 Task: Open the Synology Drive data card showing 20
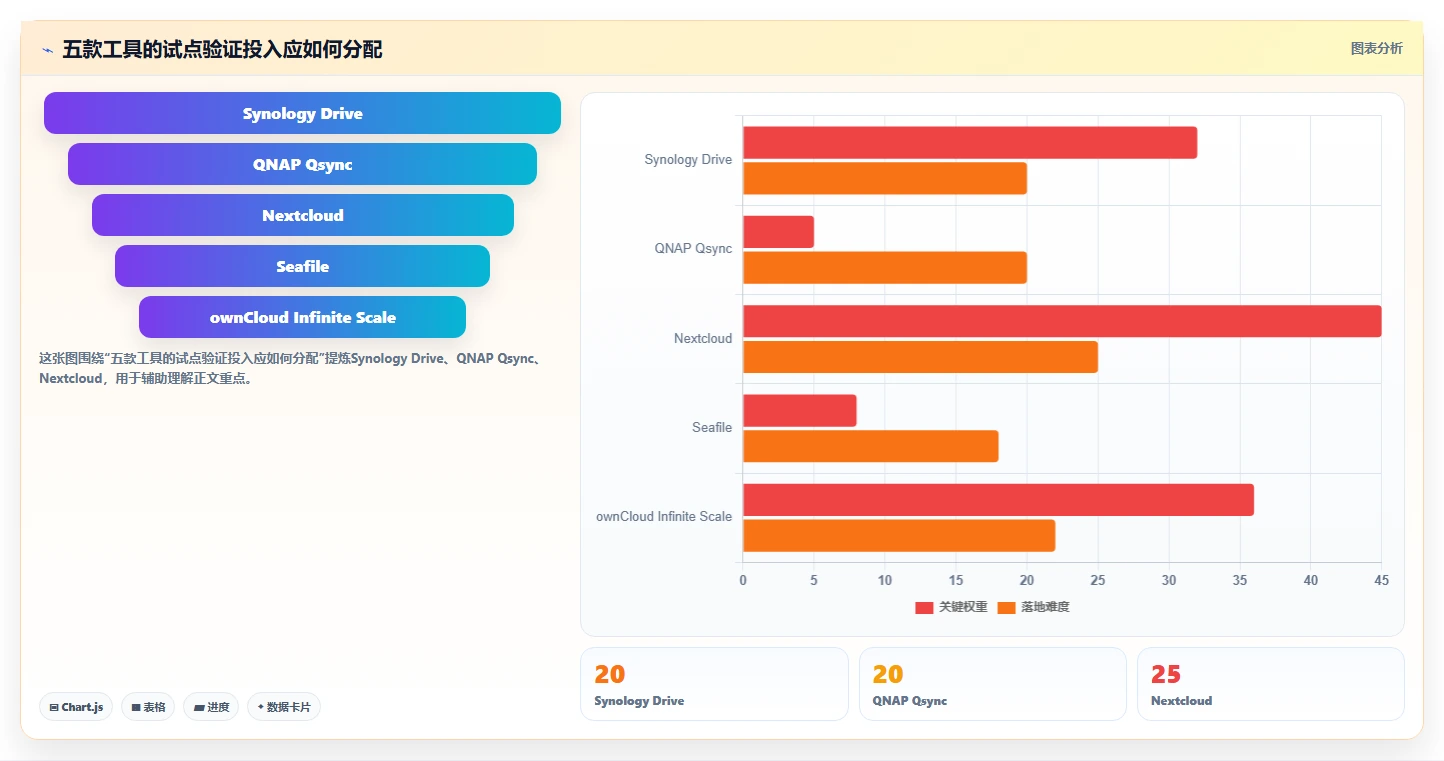pos(714,684)
